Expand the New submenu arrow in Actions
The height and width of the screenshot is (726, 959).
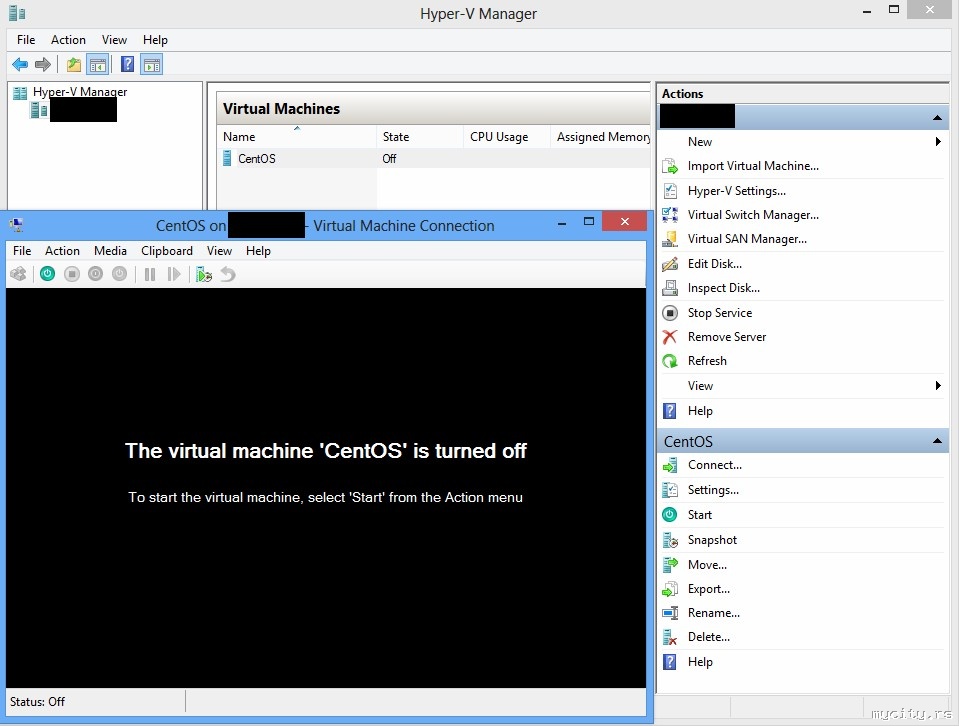click(x=938, y=142)
